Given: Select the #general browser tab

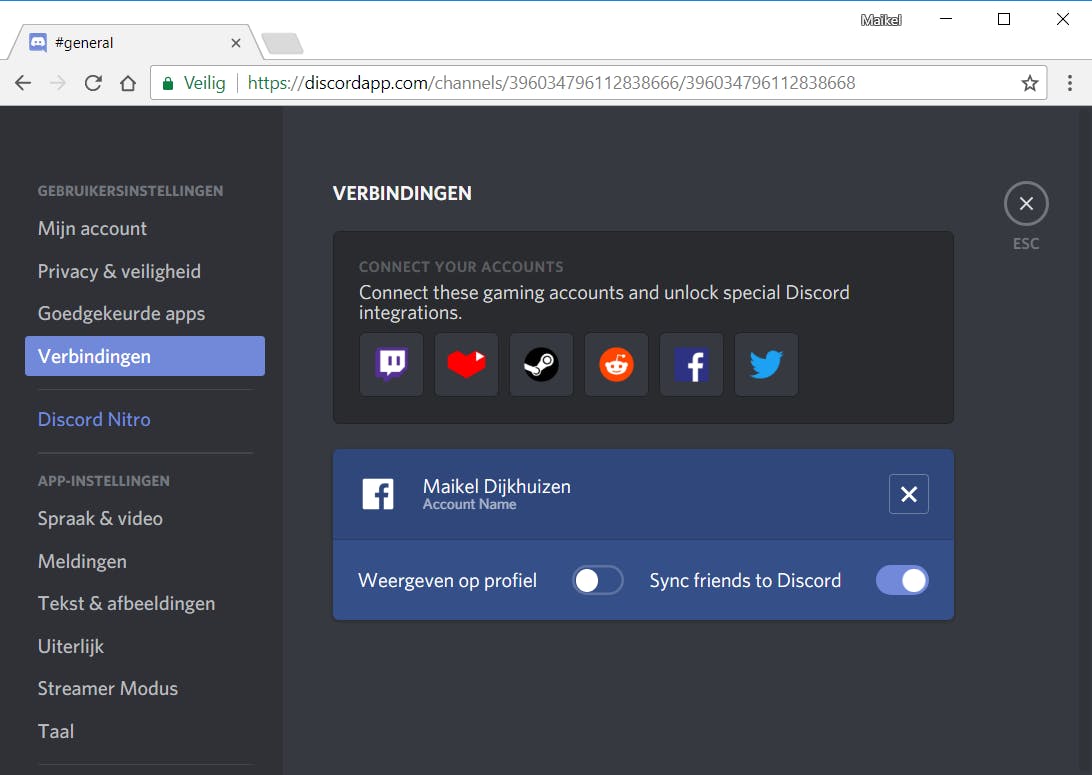Looking at the screenshot, I should (x=136, y=42).
